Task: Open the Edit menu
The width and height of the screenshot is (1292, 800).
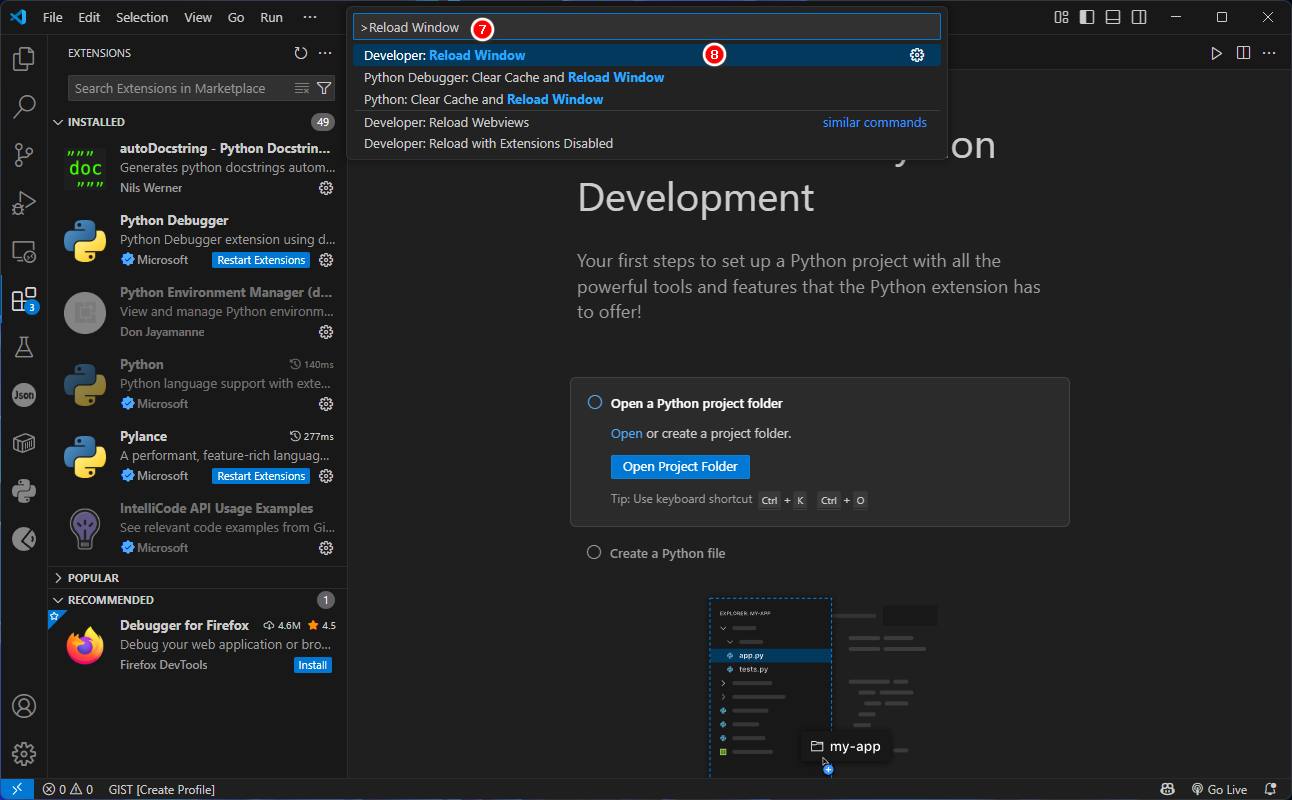Action: [x=89, y=17]
